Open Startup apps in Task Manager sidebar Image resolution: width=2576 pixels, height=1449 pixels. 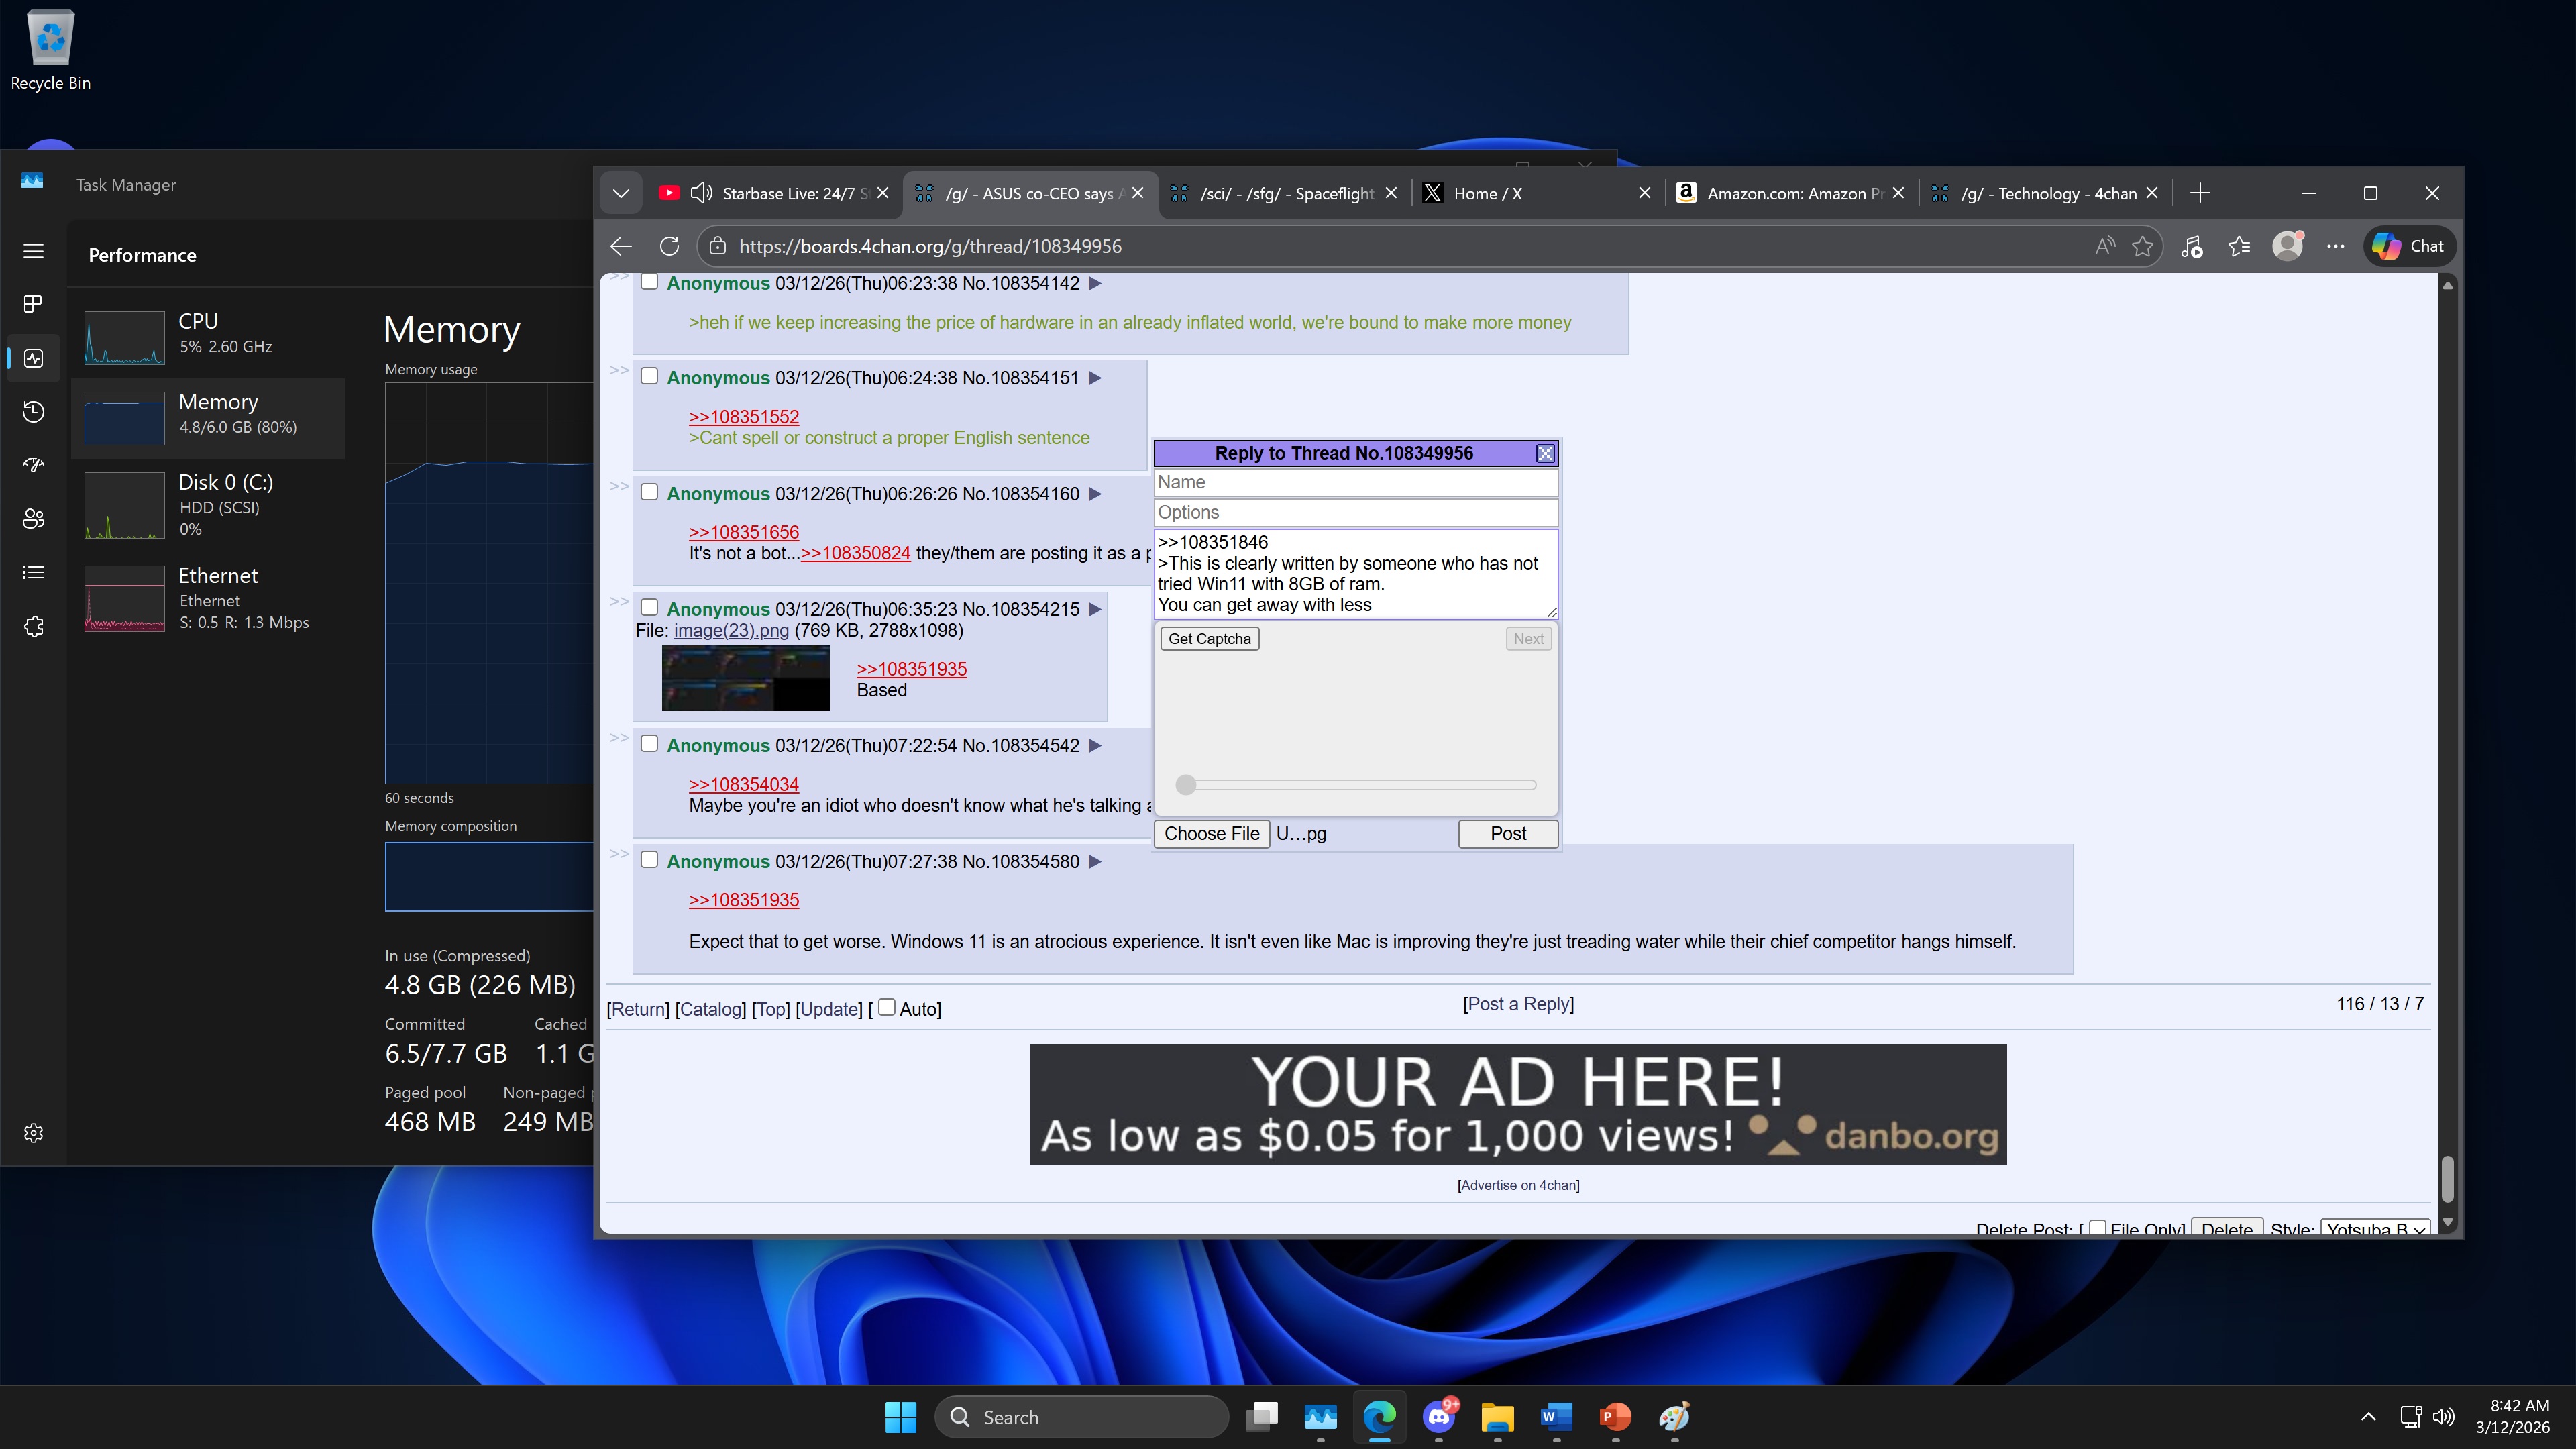click(x=33, y=465)
